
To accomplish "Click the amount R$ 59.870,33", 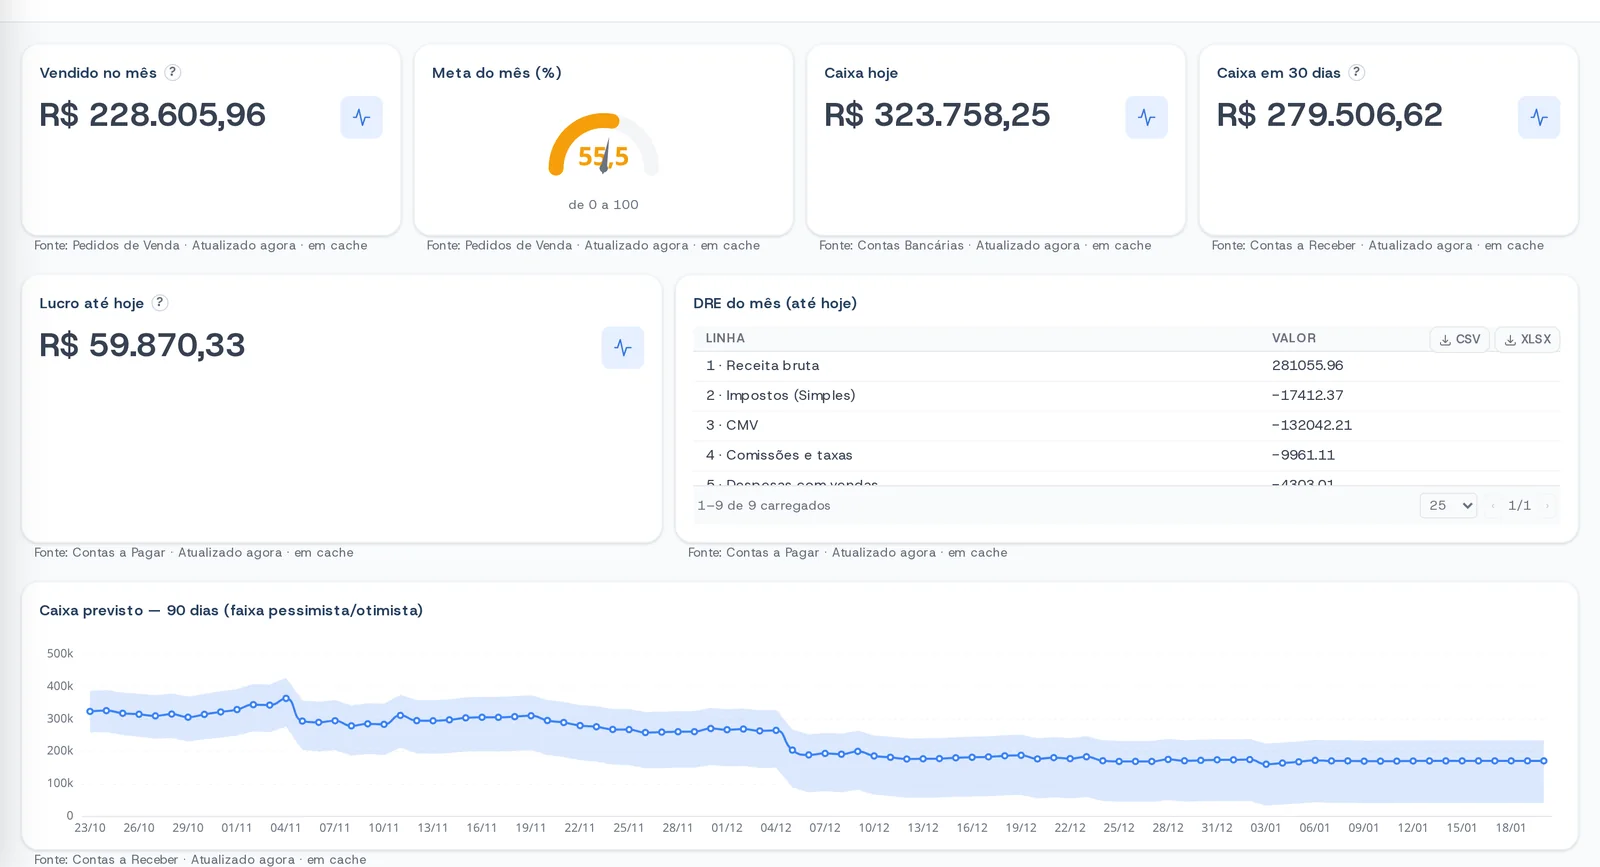I will pos(142,345).
